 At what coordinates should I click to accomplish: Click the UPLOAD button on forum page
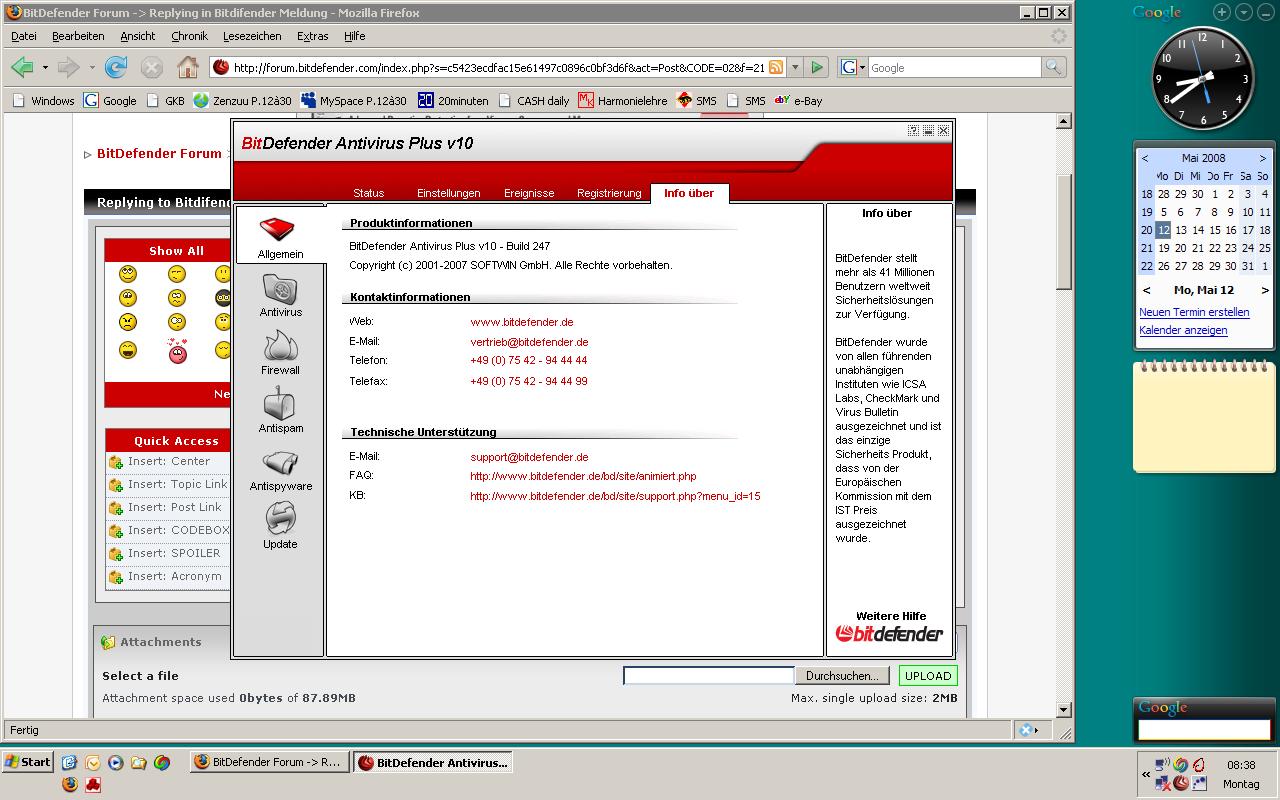pos(928,676)
